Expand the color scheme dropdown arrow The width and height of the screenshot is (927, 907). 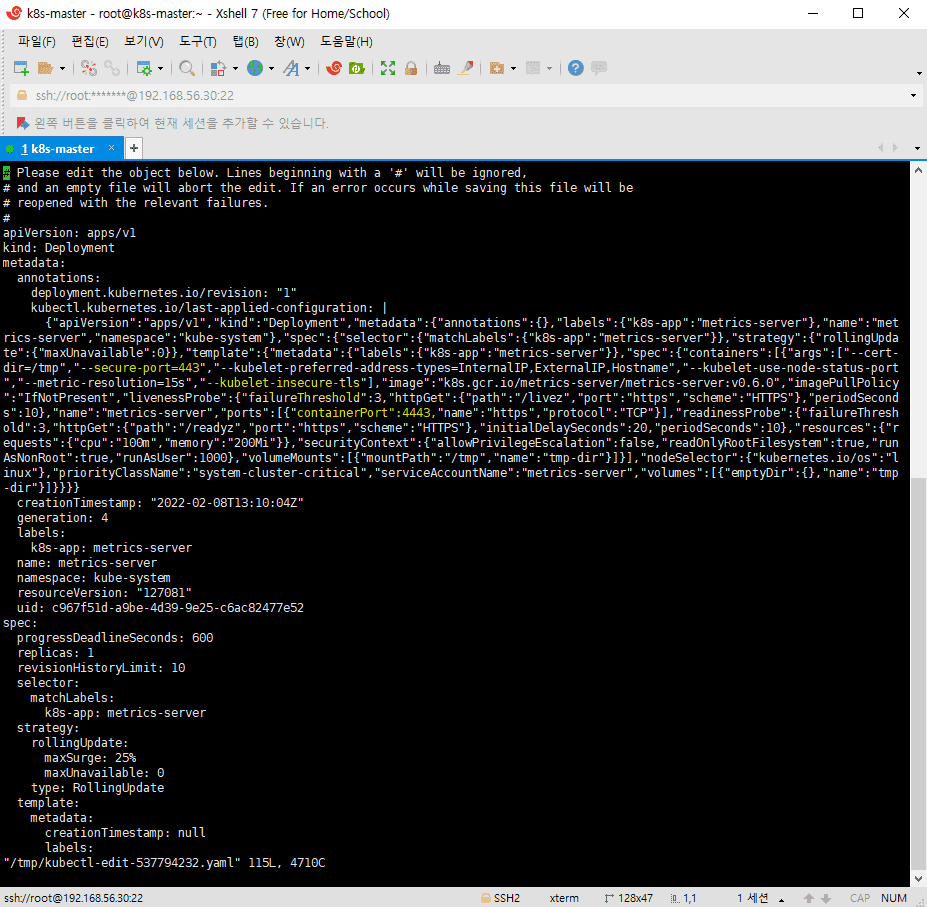click(235, 69)
